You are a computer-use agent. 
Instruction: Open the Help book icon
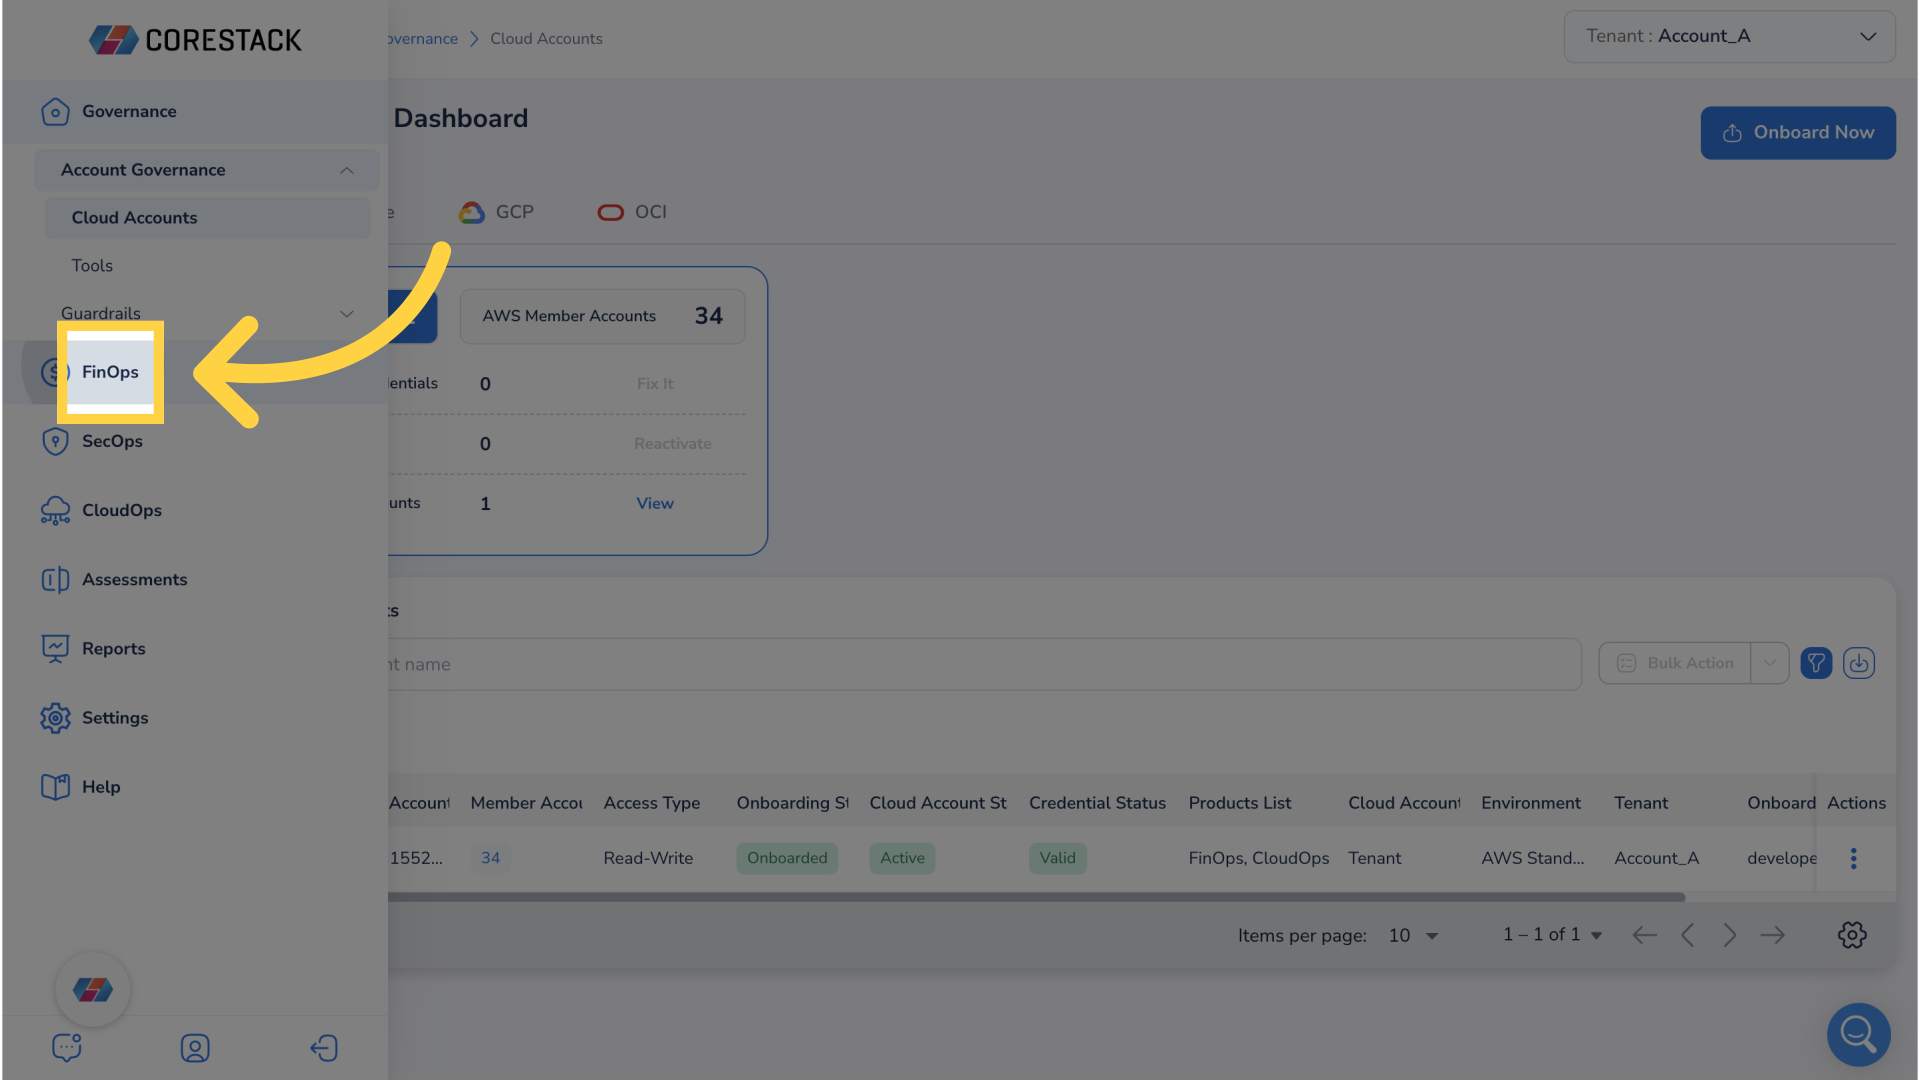pos(55,786)
